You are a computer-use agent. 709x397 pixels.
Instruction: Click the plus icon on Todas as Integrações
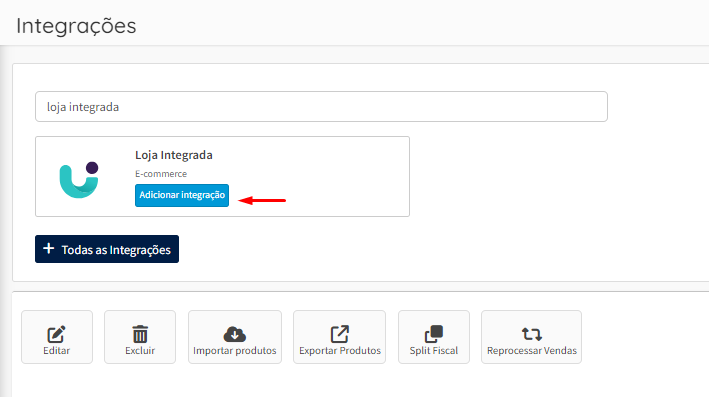tap(48, 249)
